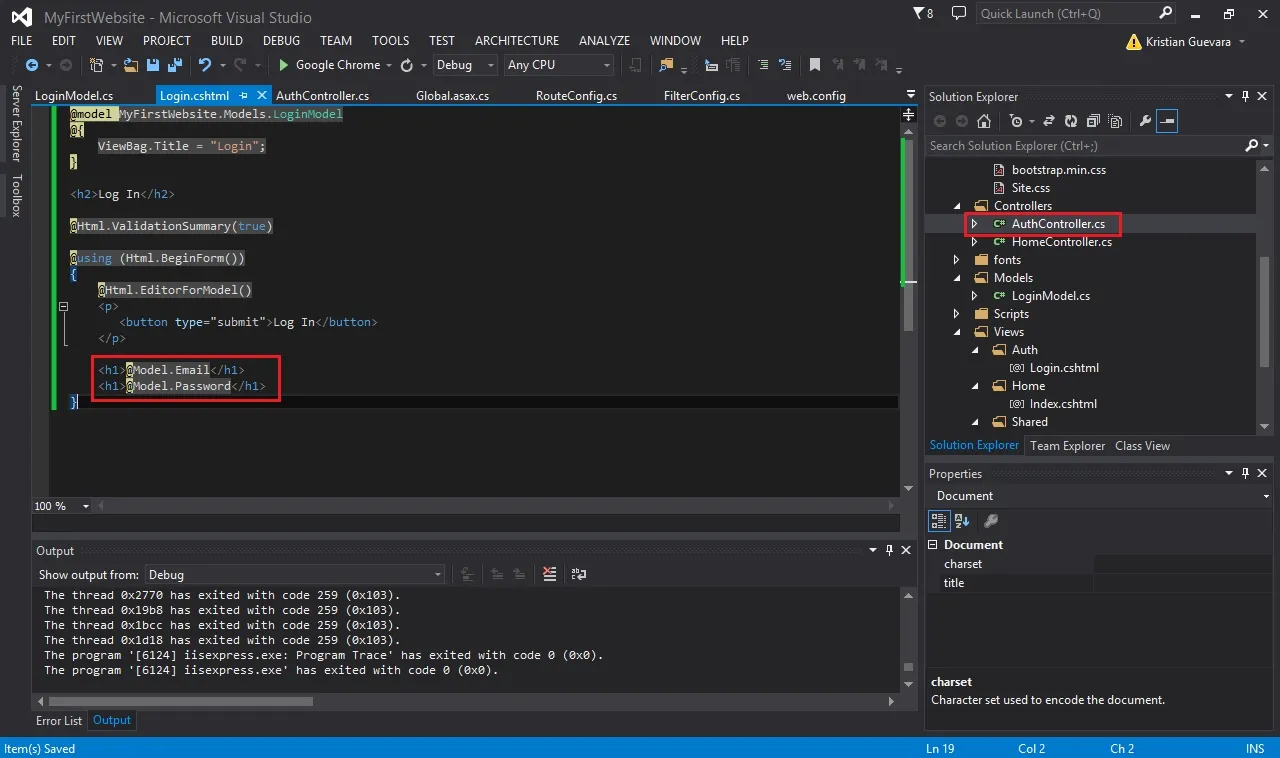The image size is (1280, 758).
Task: Click the Save toolbar icon
Action: pos(153,65)
